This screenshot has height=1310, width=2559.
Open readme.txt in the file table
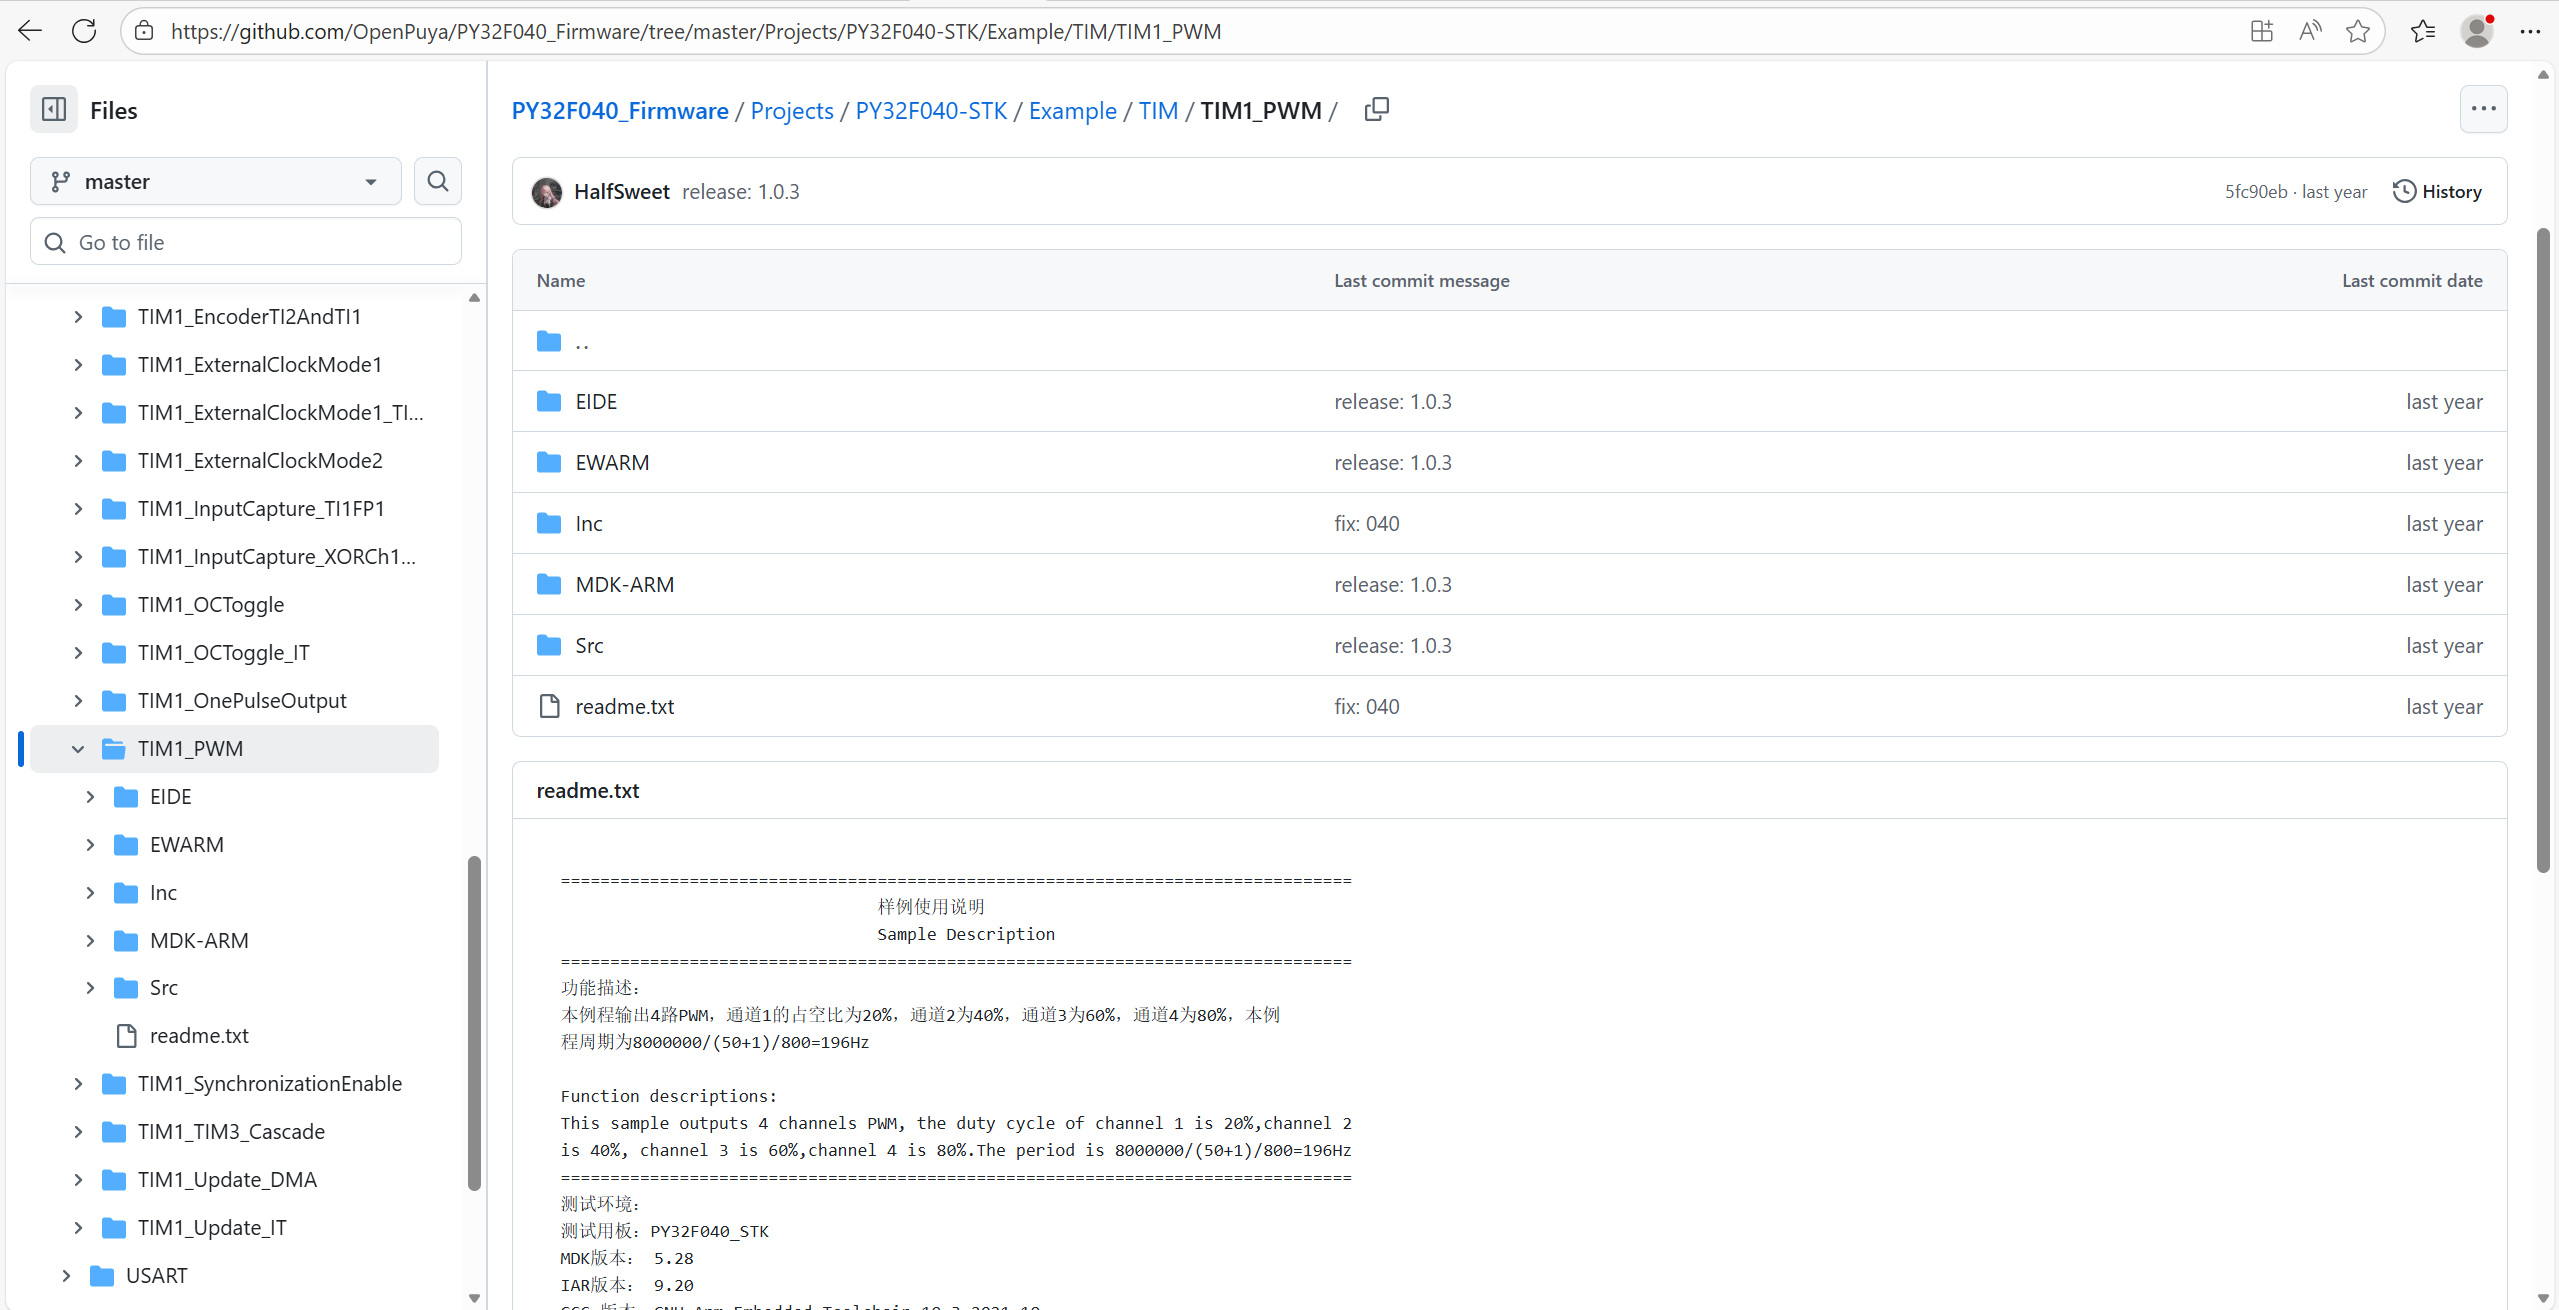[x=624, y=706]
